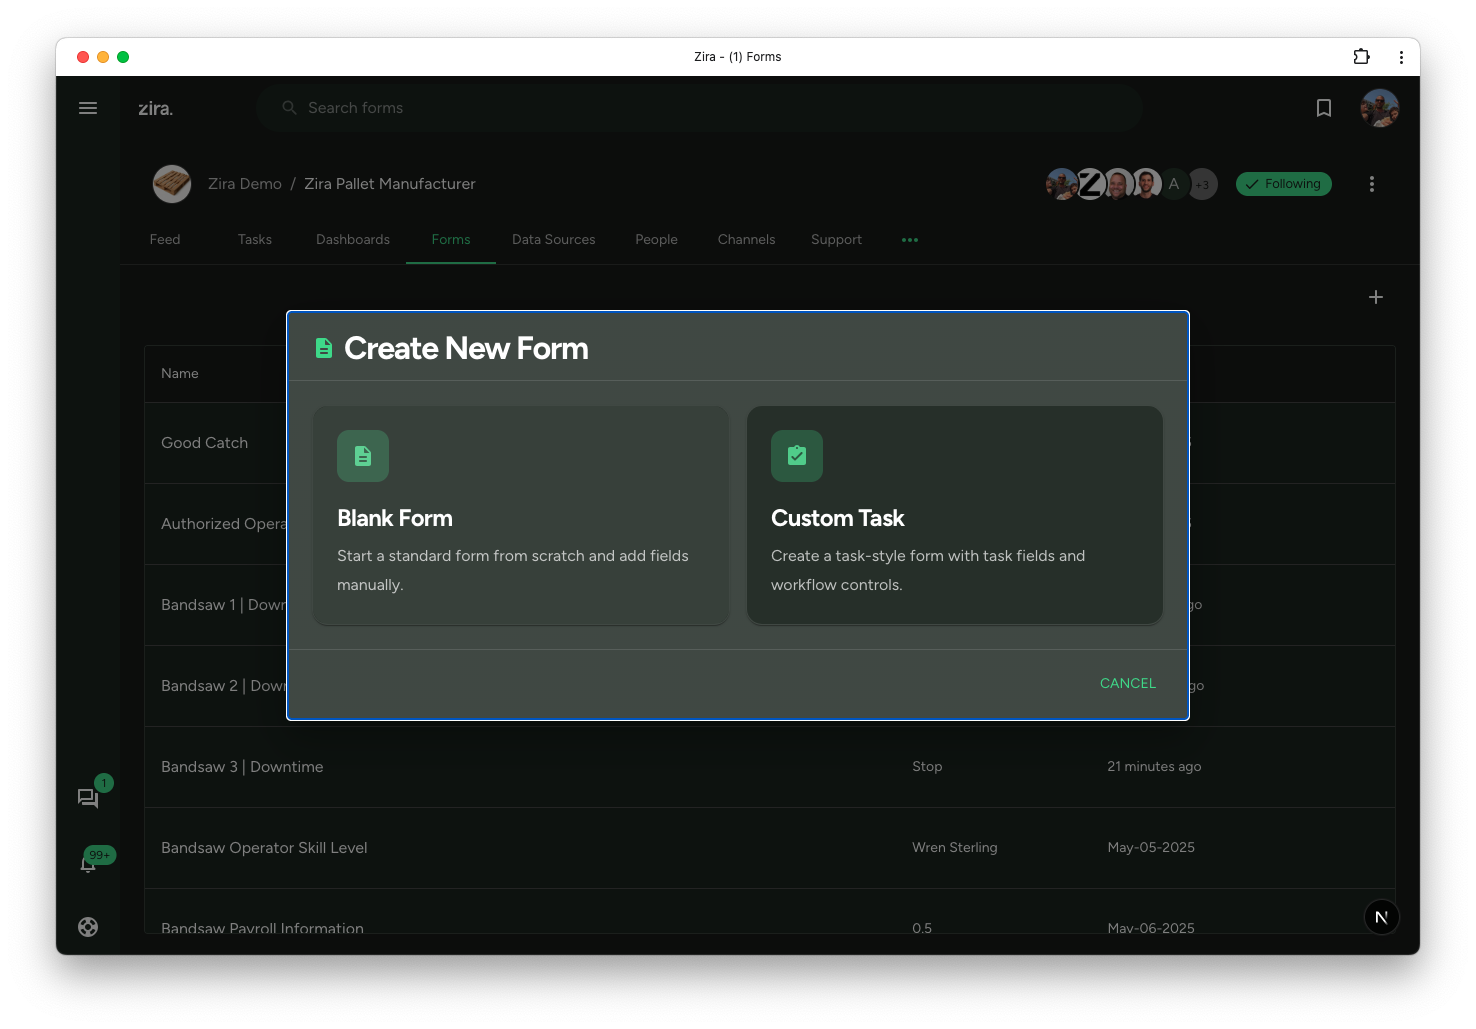Open browser extensions puzzle icon
This screenshot has width=1476, height=1029.
[x=1361, y=57]
